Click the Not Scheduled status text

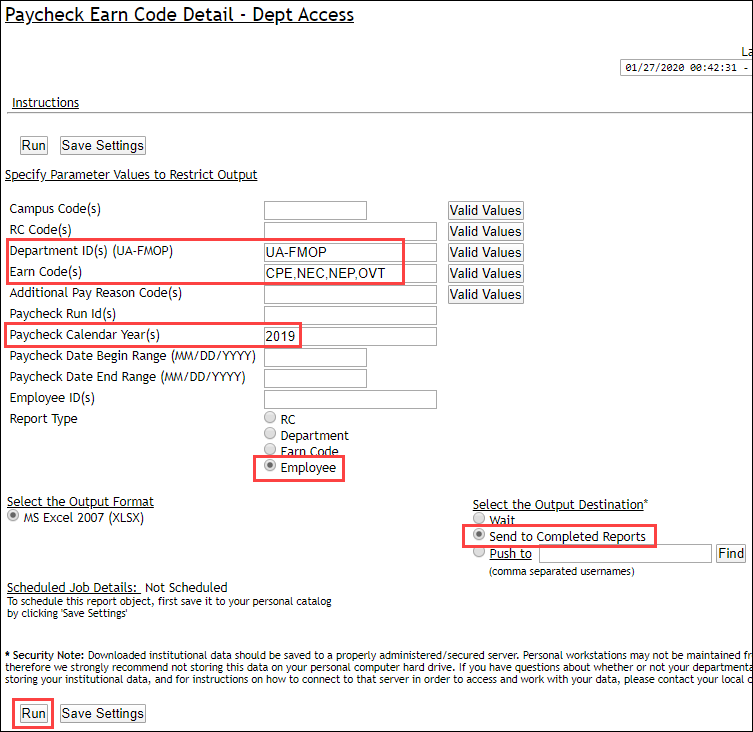(x=186, y=587)
